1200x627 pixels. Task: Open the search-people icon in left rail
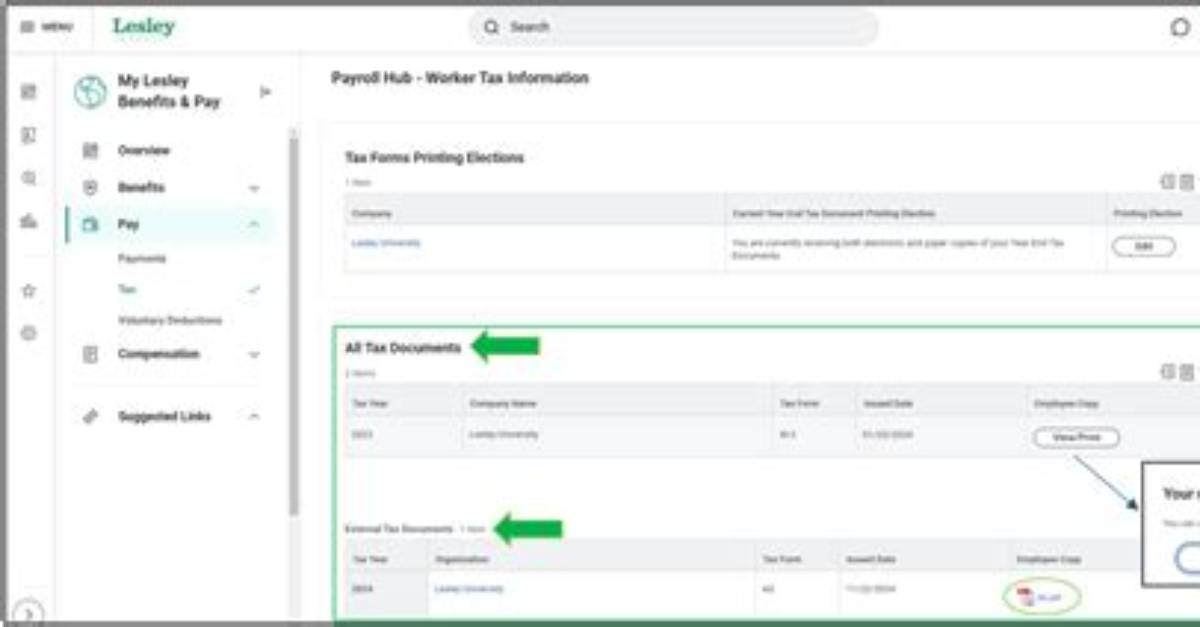point(29,178)
